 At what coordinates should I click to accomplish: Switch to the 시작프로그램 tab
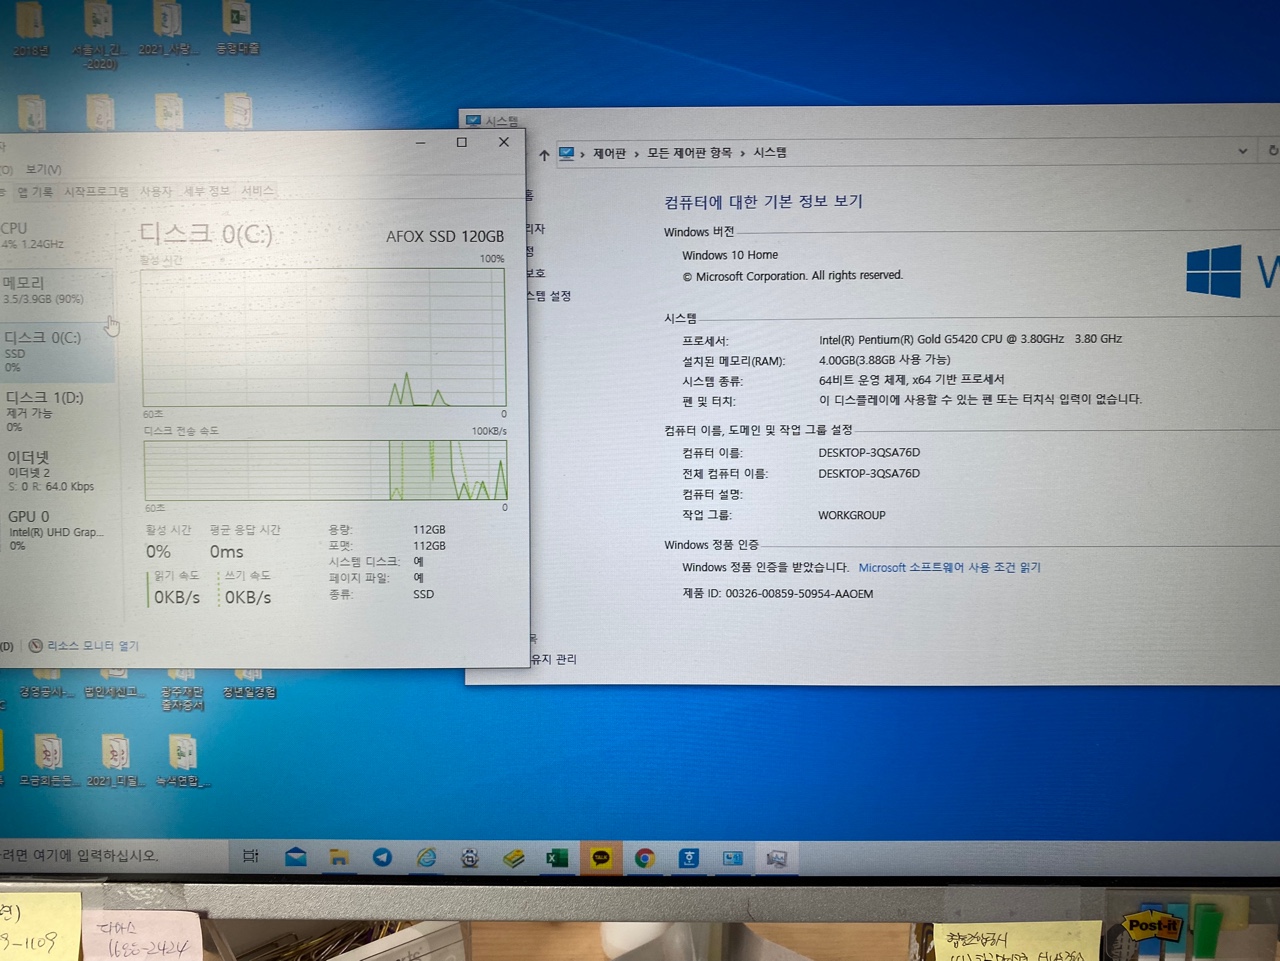[x=96, y=191]
